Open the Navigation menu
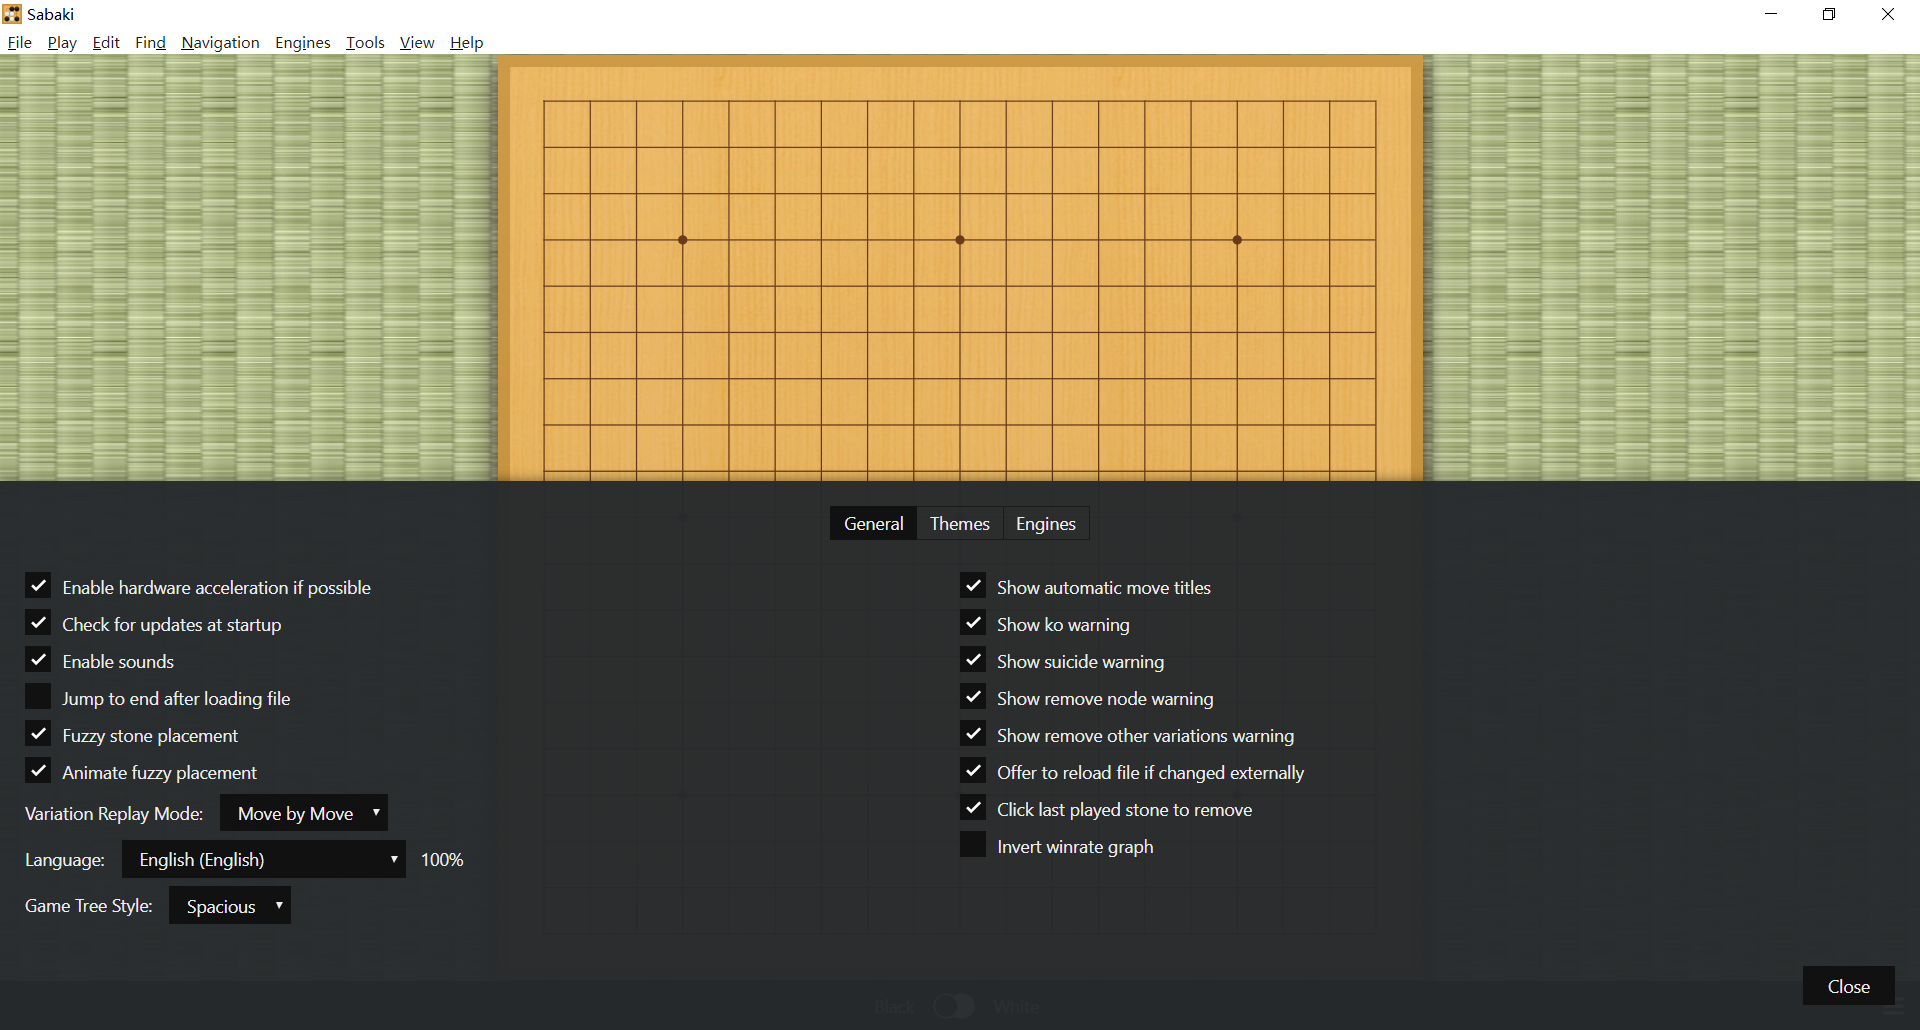The image size is (1920, 1030). click(219, 42)
